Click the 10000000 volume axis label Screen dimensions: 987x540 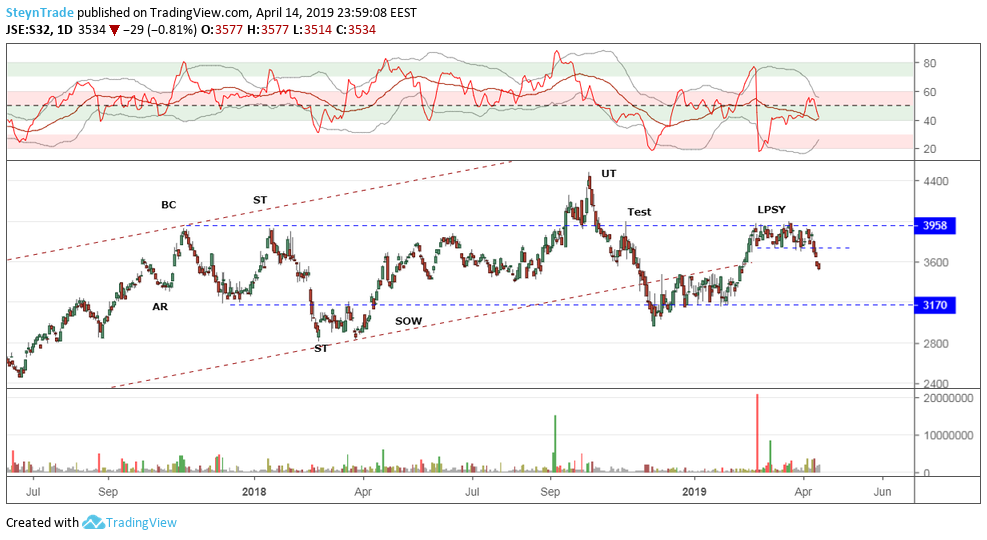948,436
